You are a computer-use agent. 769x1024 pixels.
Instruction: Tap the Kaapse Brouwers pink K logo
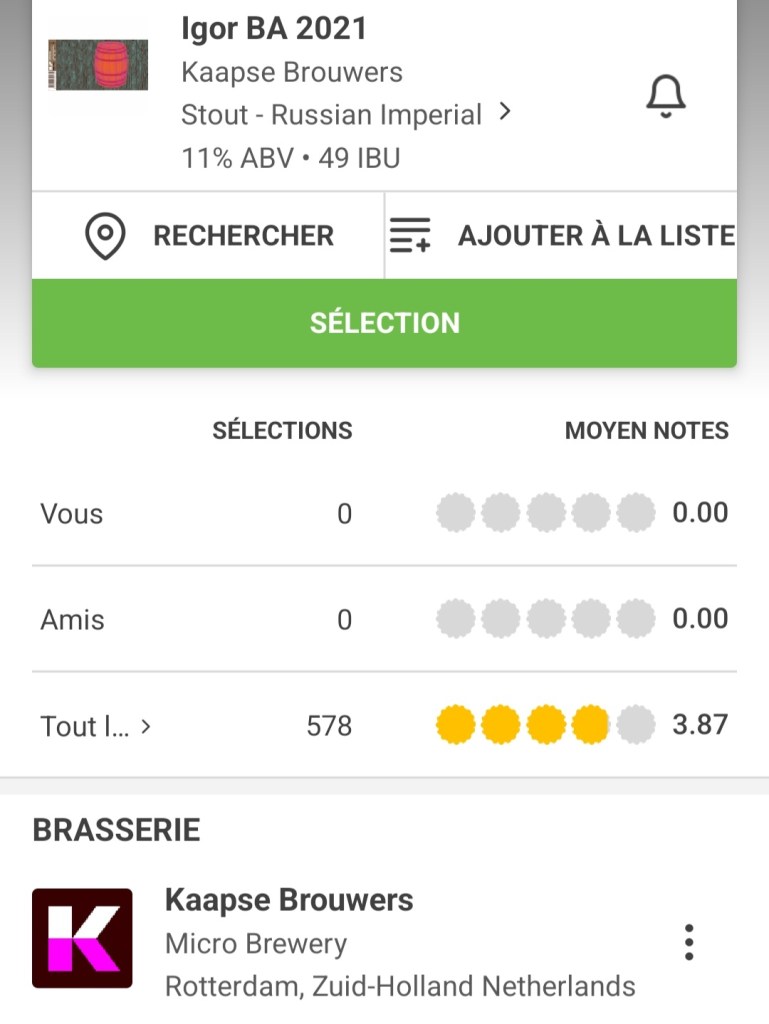pyautogui.click(x=82, y=938)
